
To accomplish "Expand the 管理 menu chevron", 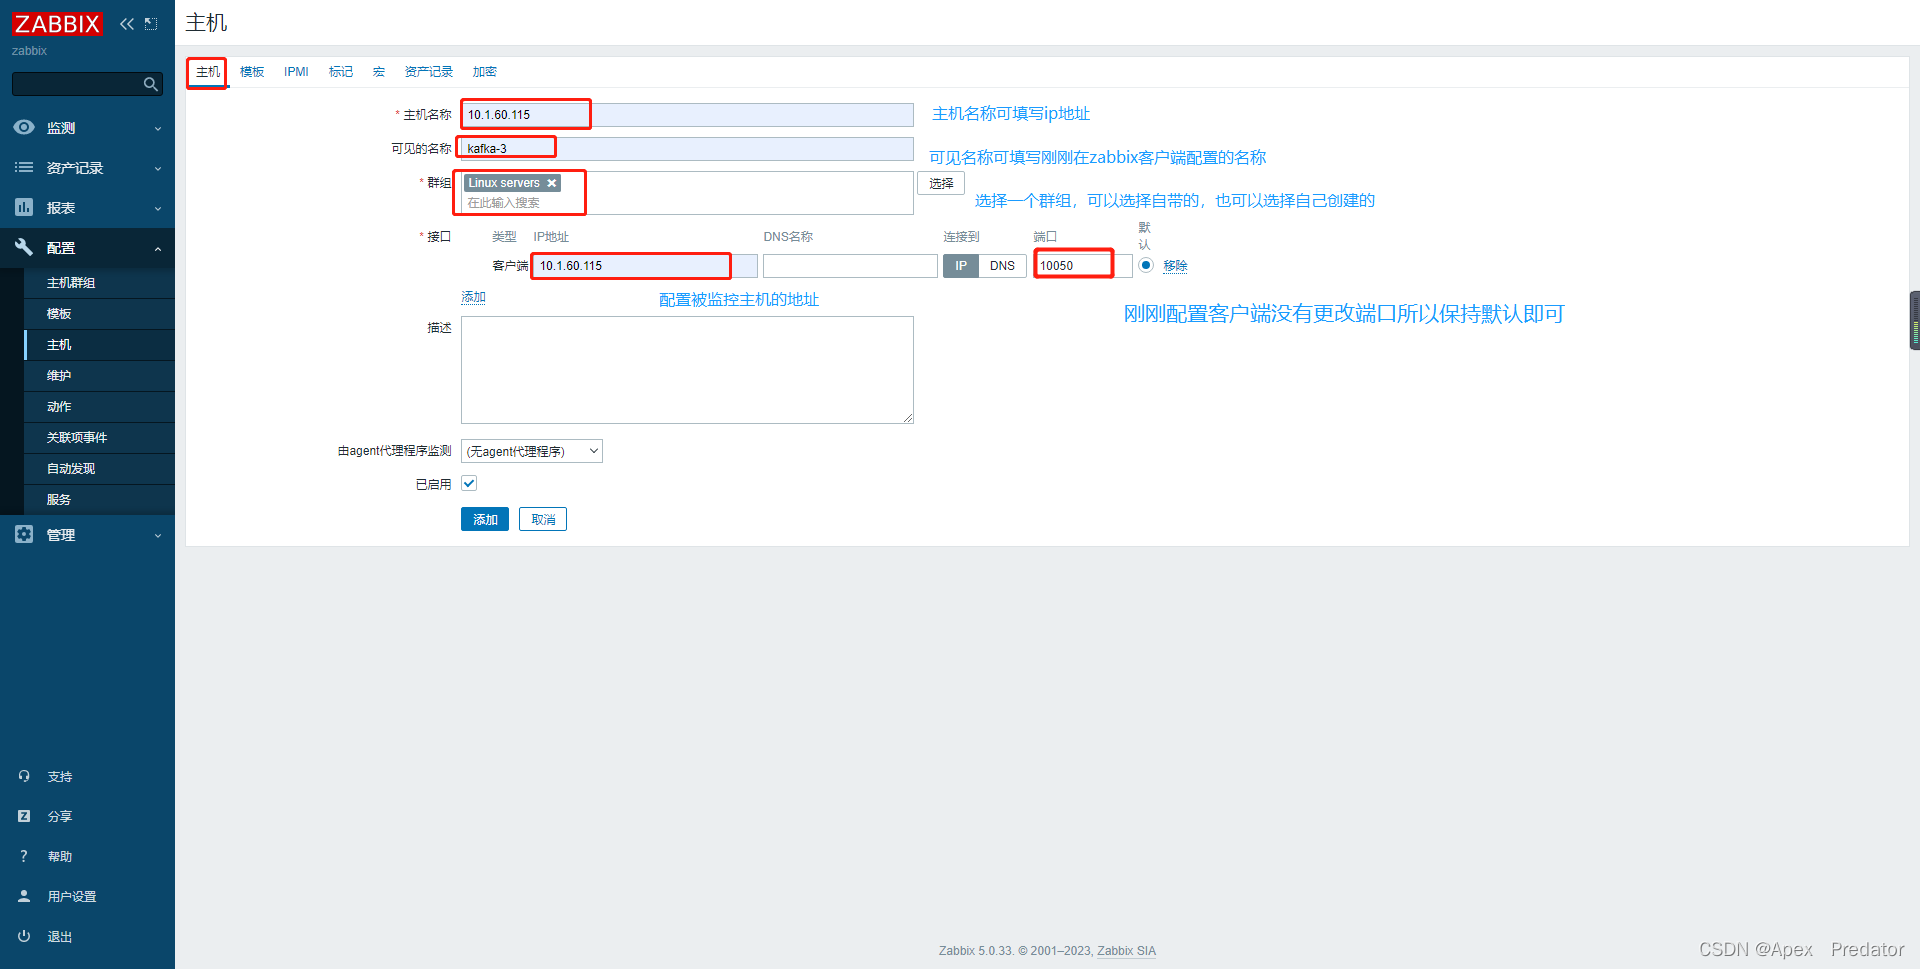I will (158, 535).
